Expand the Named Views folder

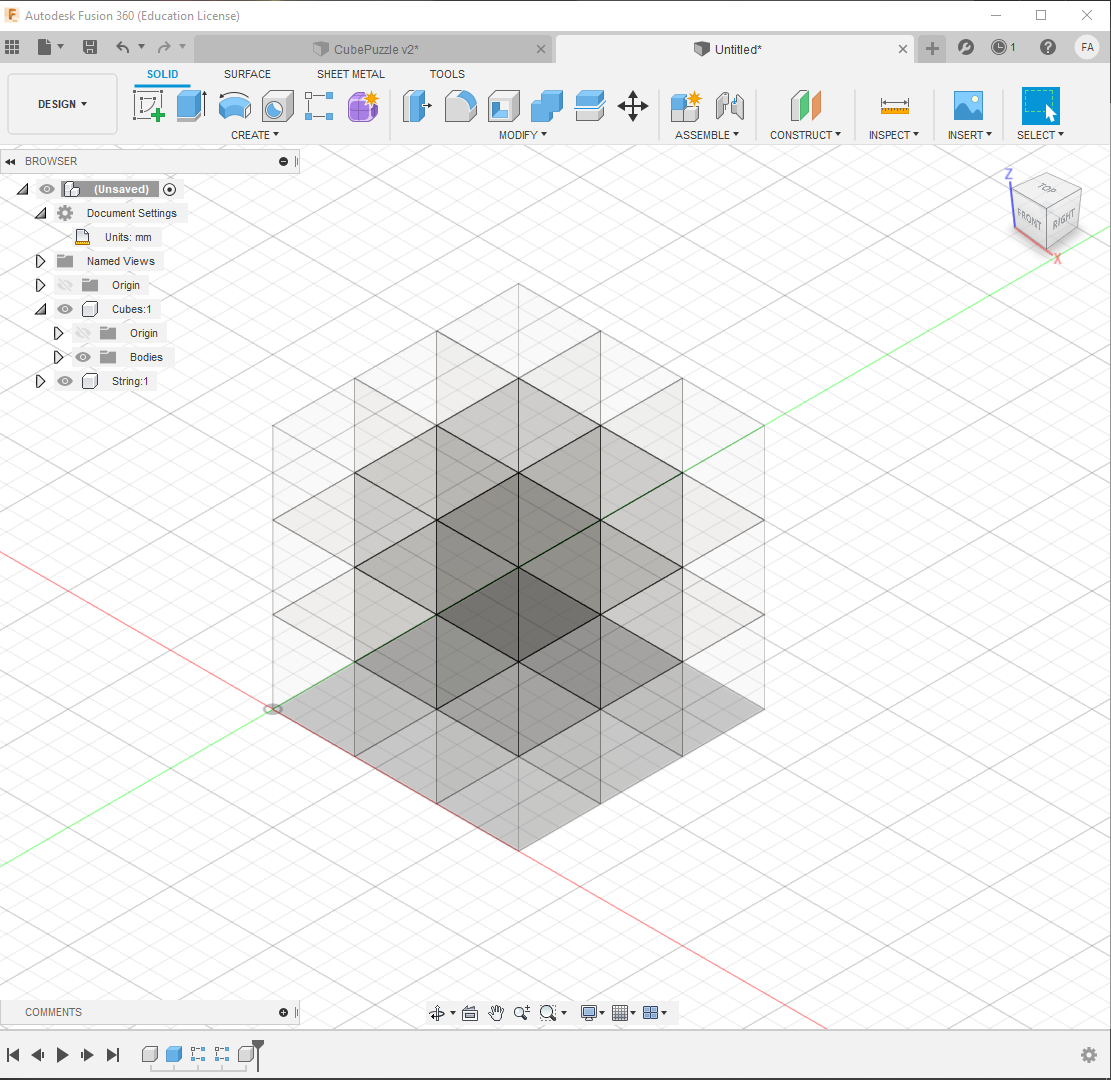pos(40,261)
